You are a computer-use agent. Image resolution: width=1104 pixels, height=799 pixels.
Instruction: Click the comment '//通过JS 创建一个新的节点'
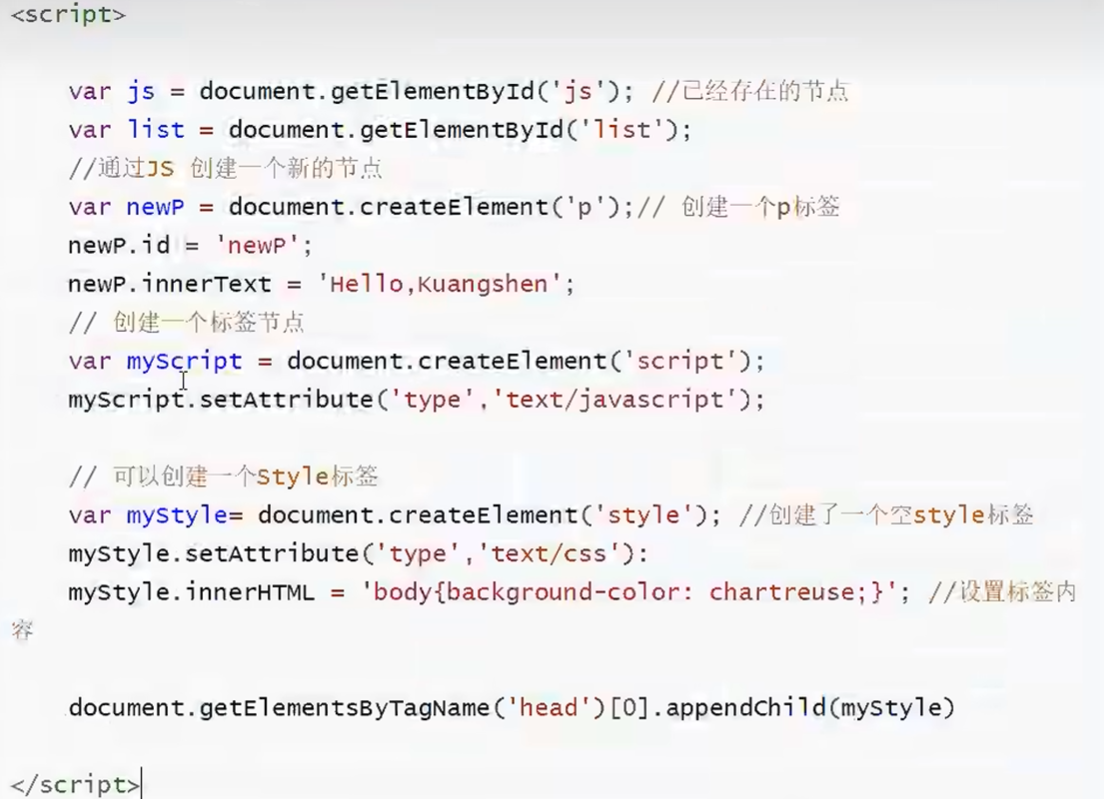(x=225, y=168)
